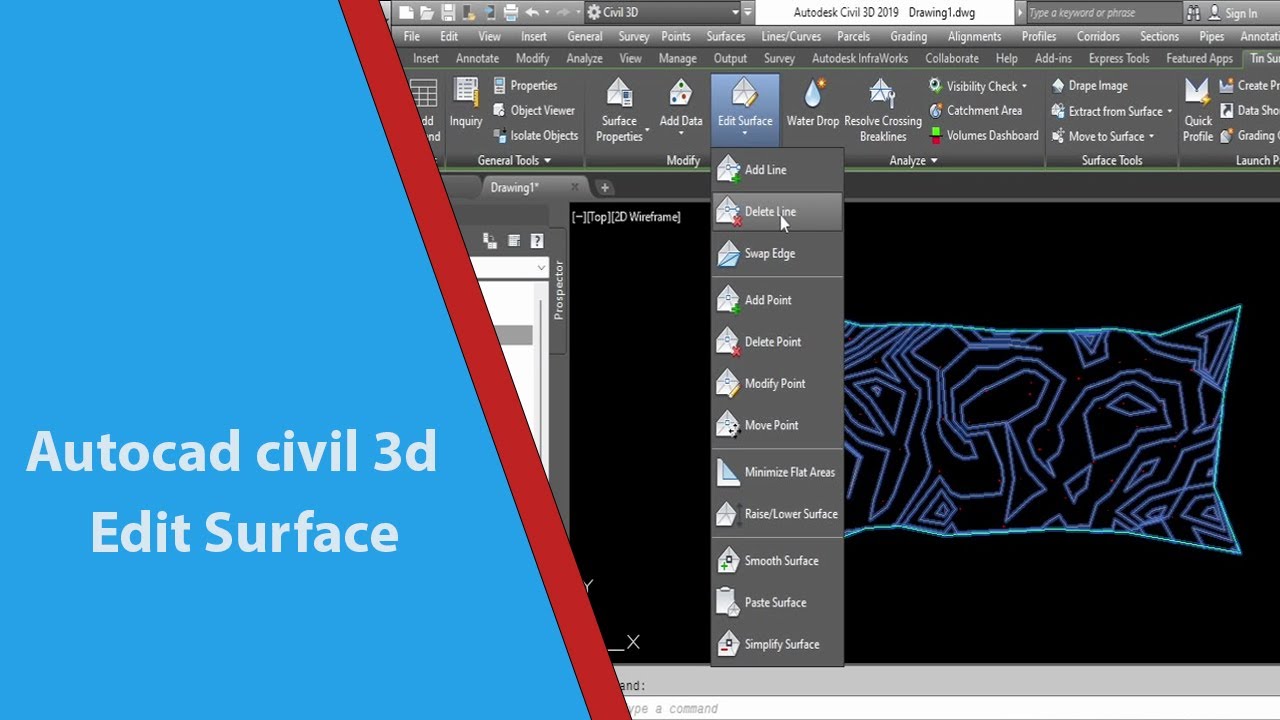Viewport: 1280px width, 720px height.
Task: Run Resolve Crossing Breaklines tool
Action: pyautogui.click(x=883, y=109)
